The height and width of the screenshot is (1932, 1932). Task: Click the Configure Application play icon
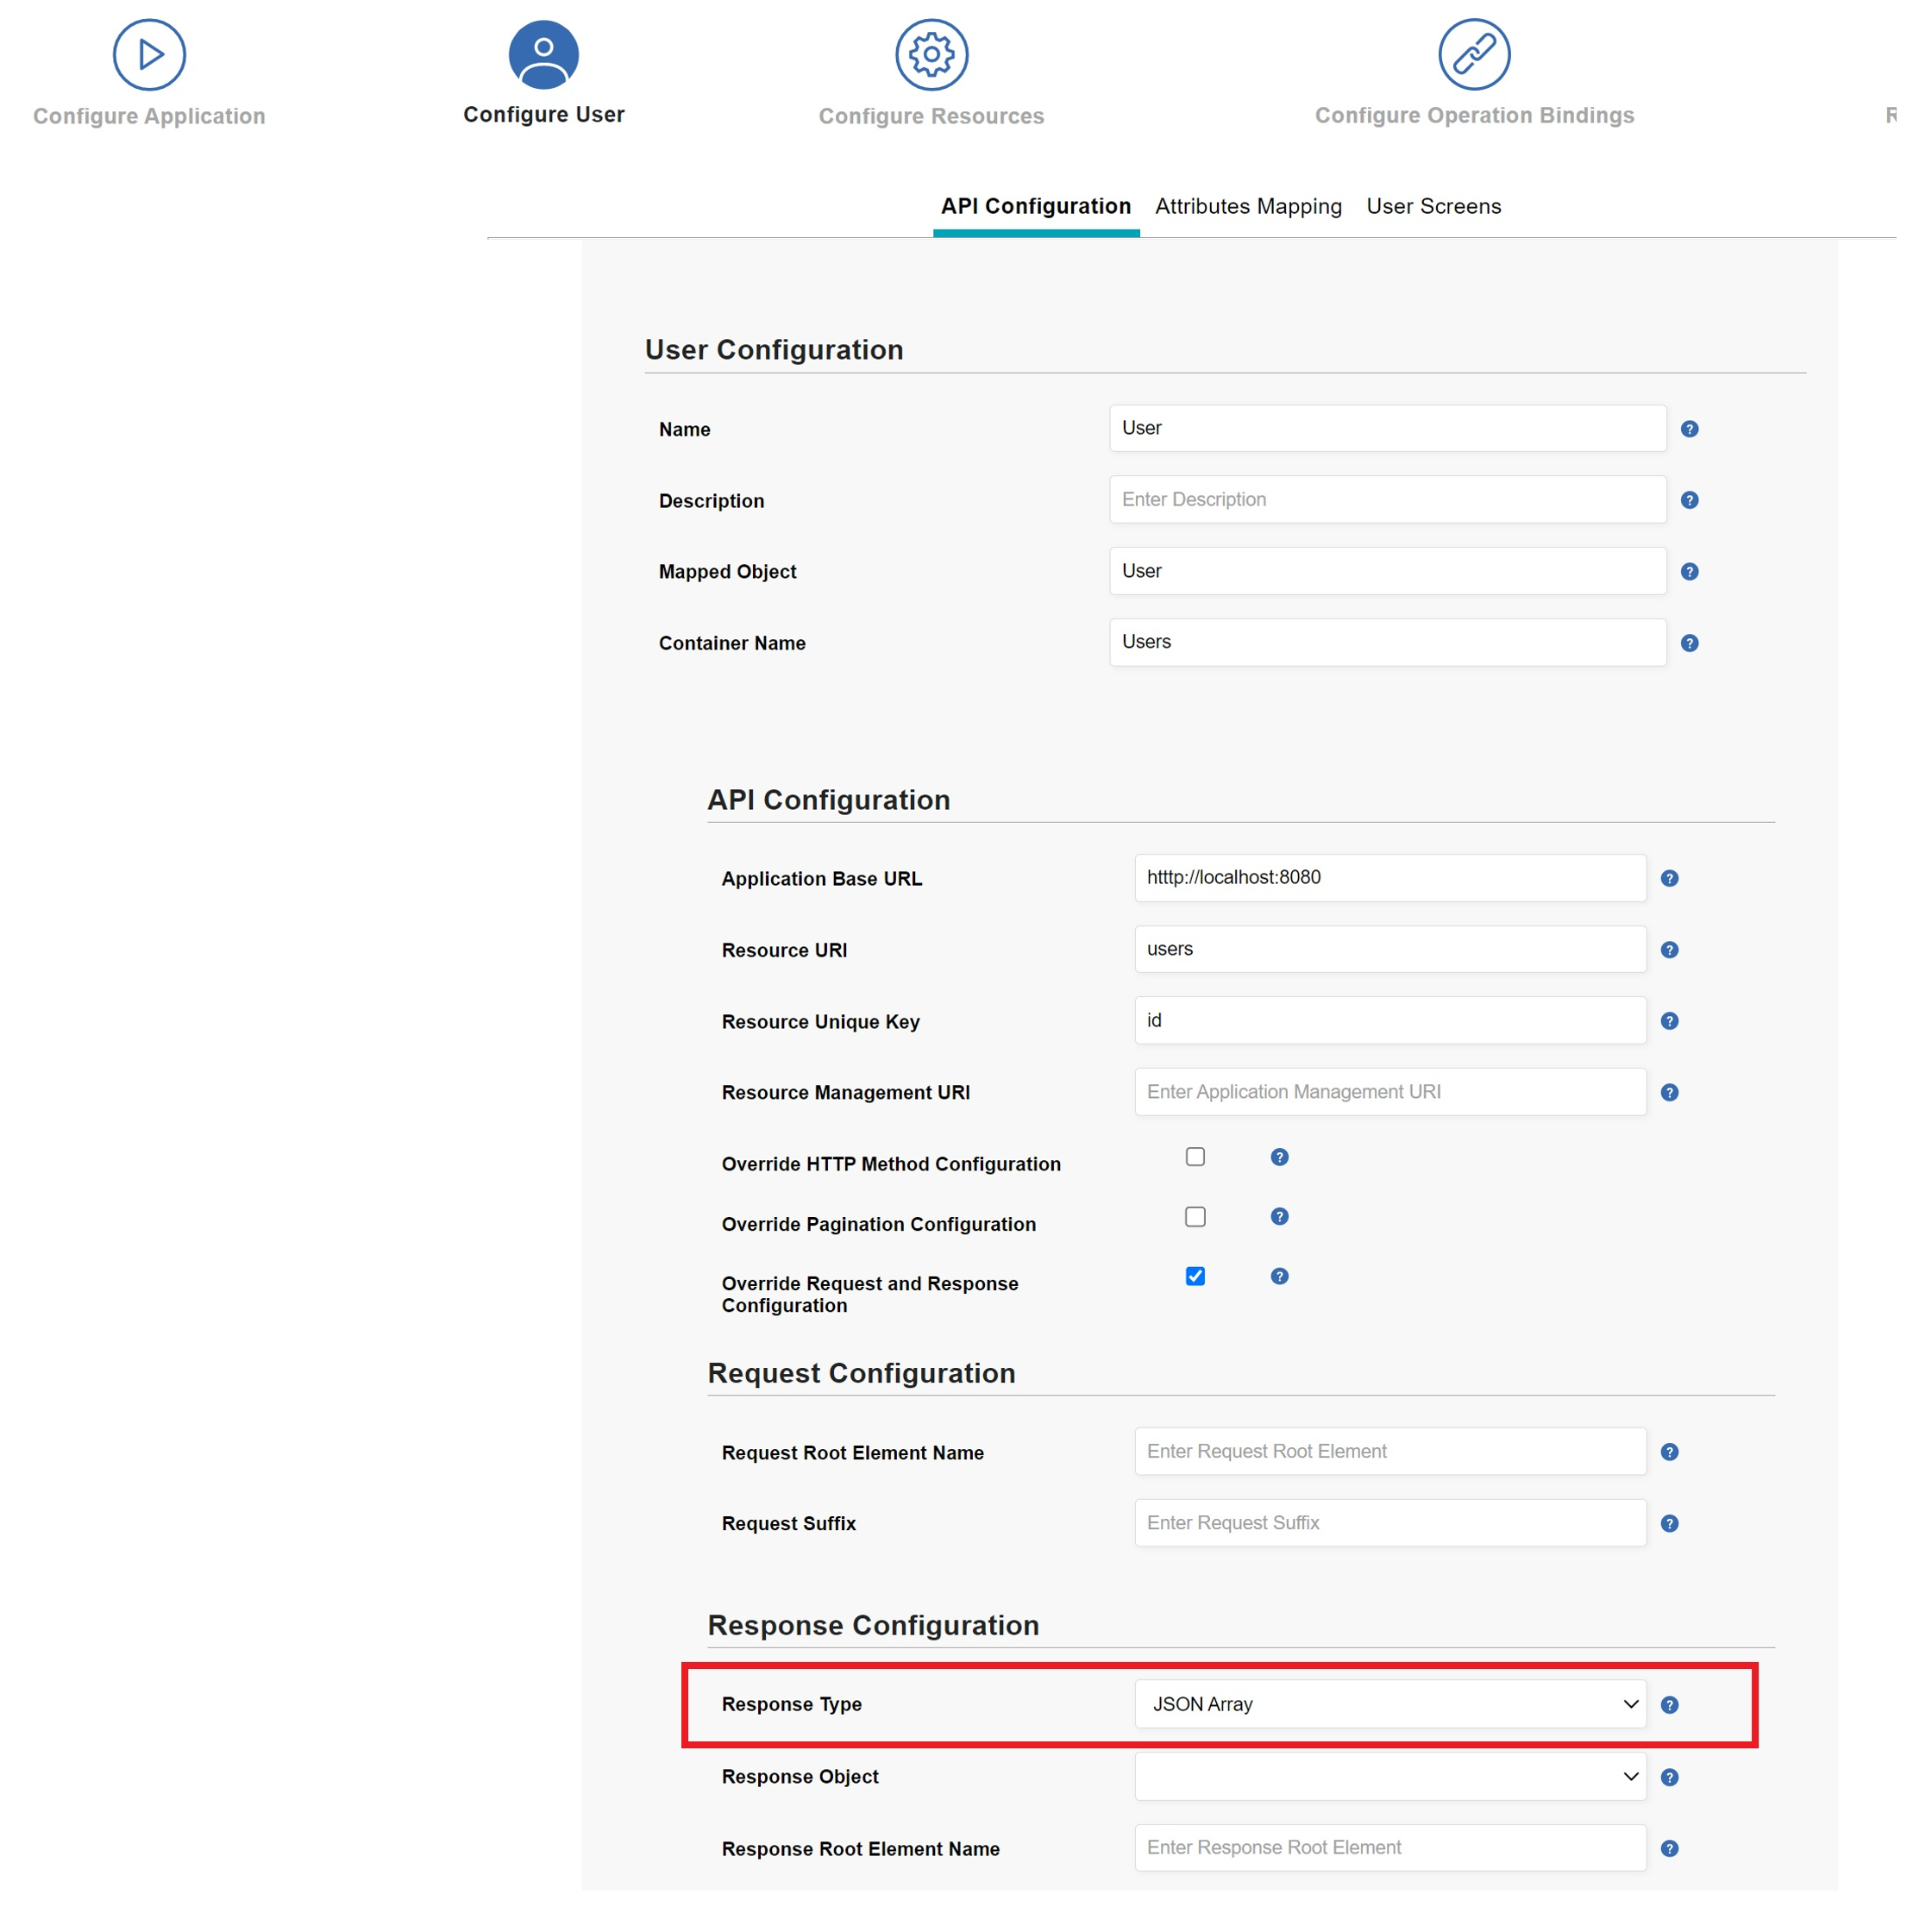[149, 54]
